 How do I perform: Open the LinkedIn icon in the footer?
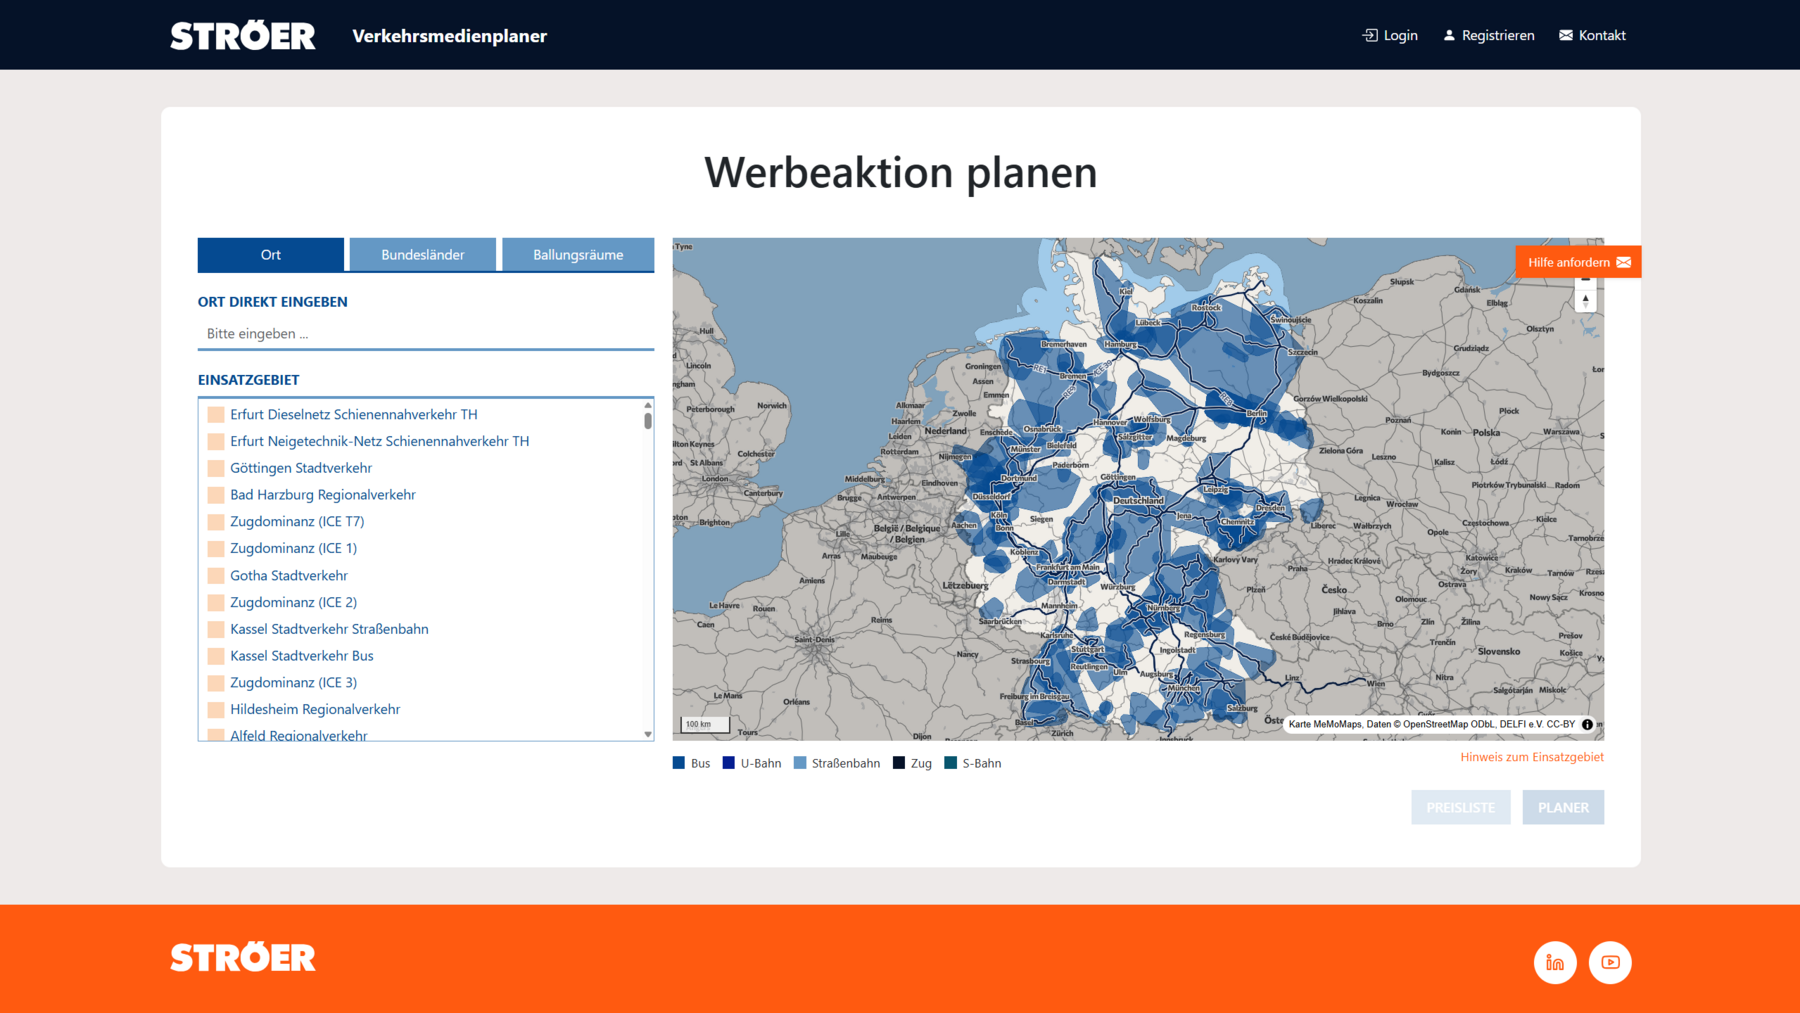1554,962
